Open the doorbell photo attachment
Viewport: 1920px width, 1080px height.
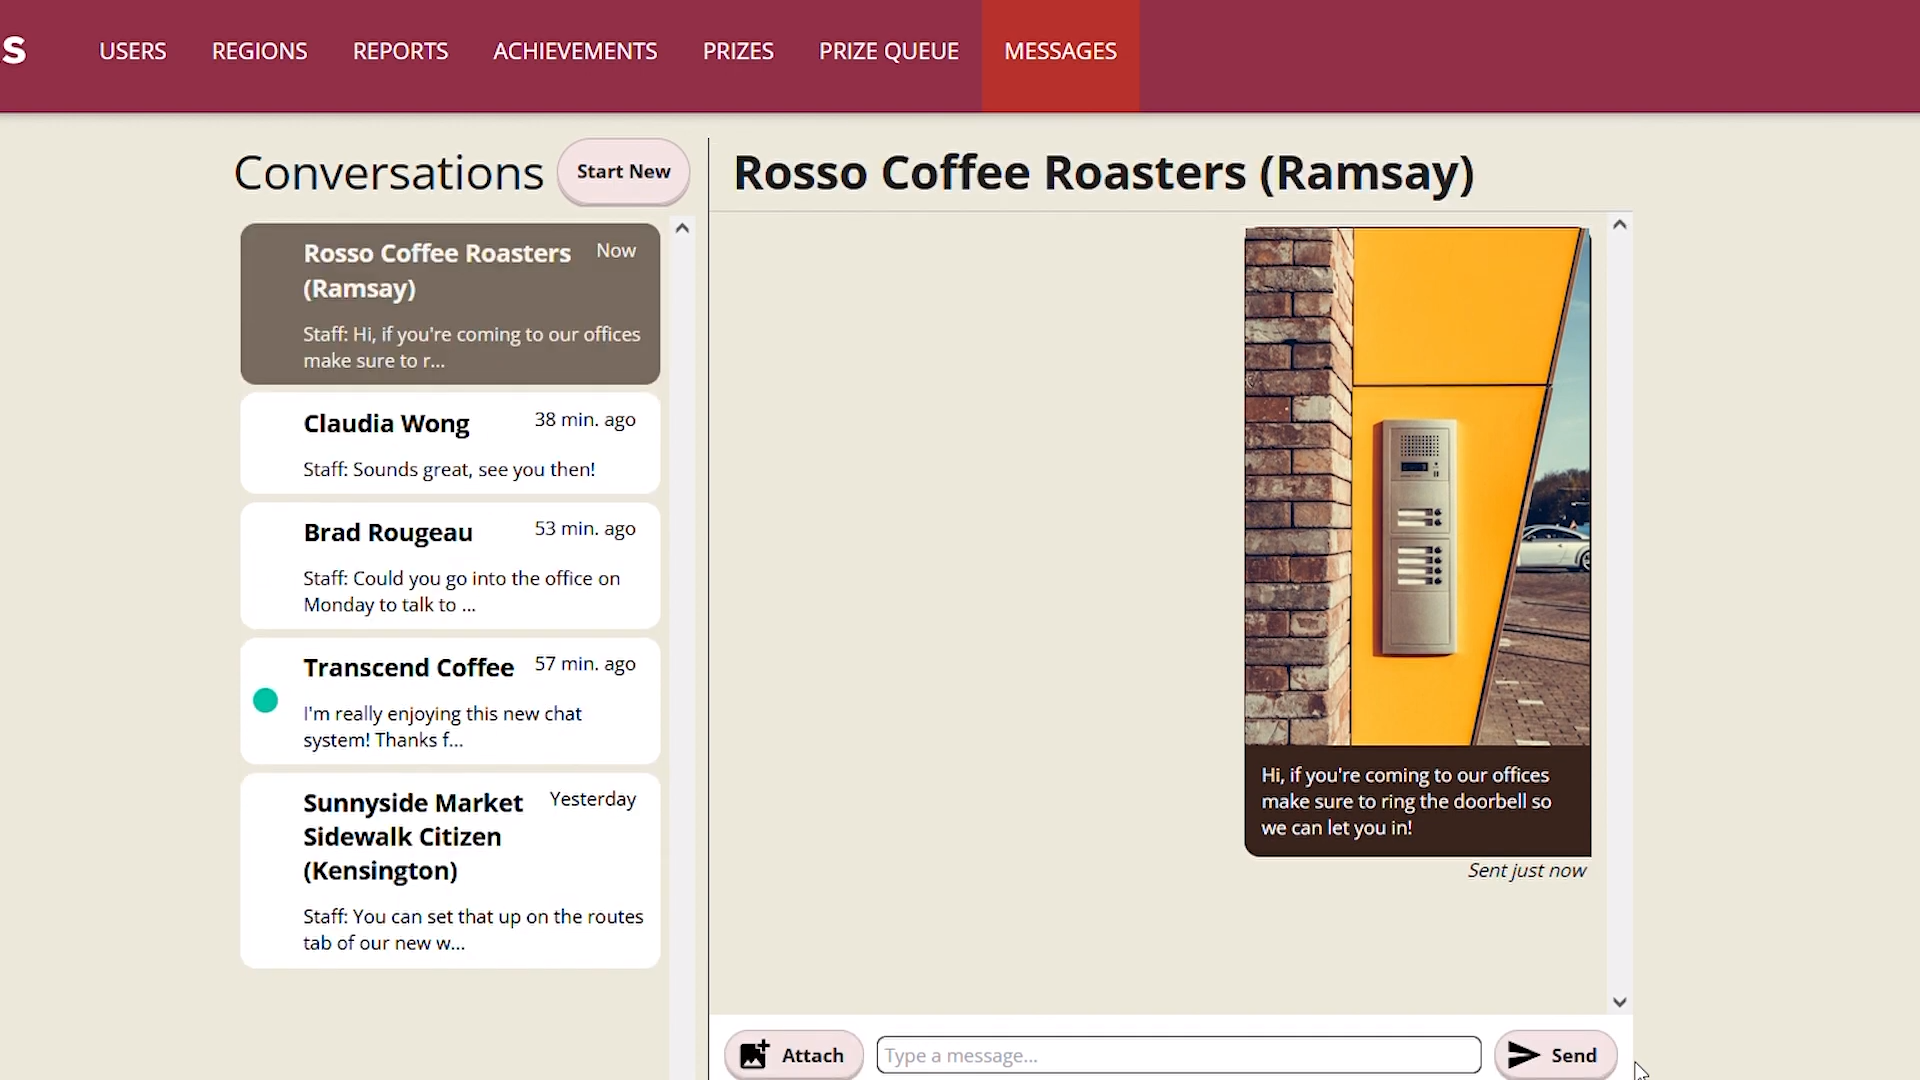point(1417,486)
